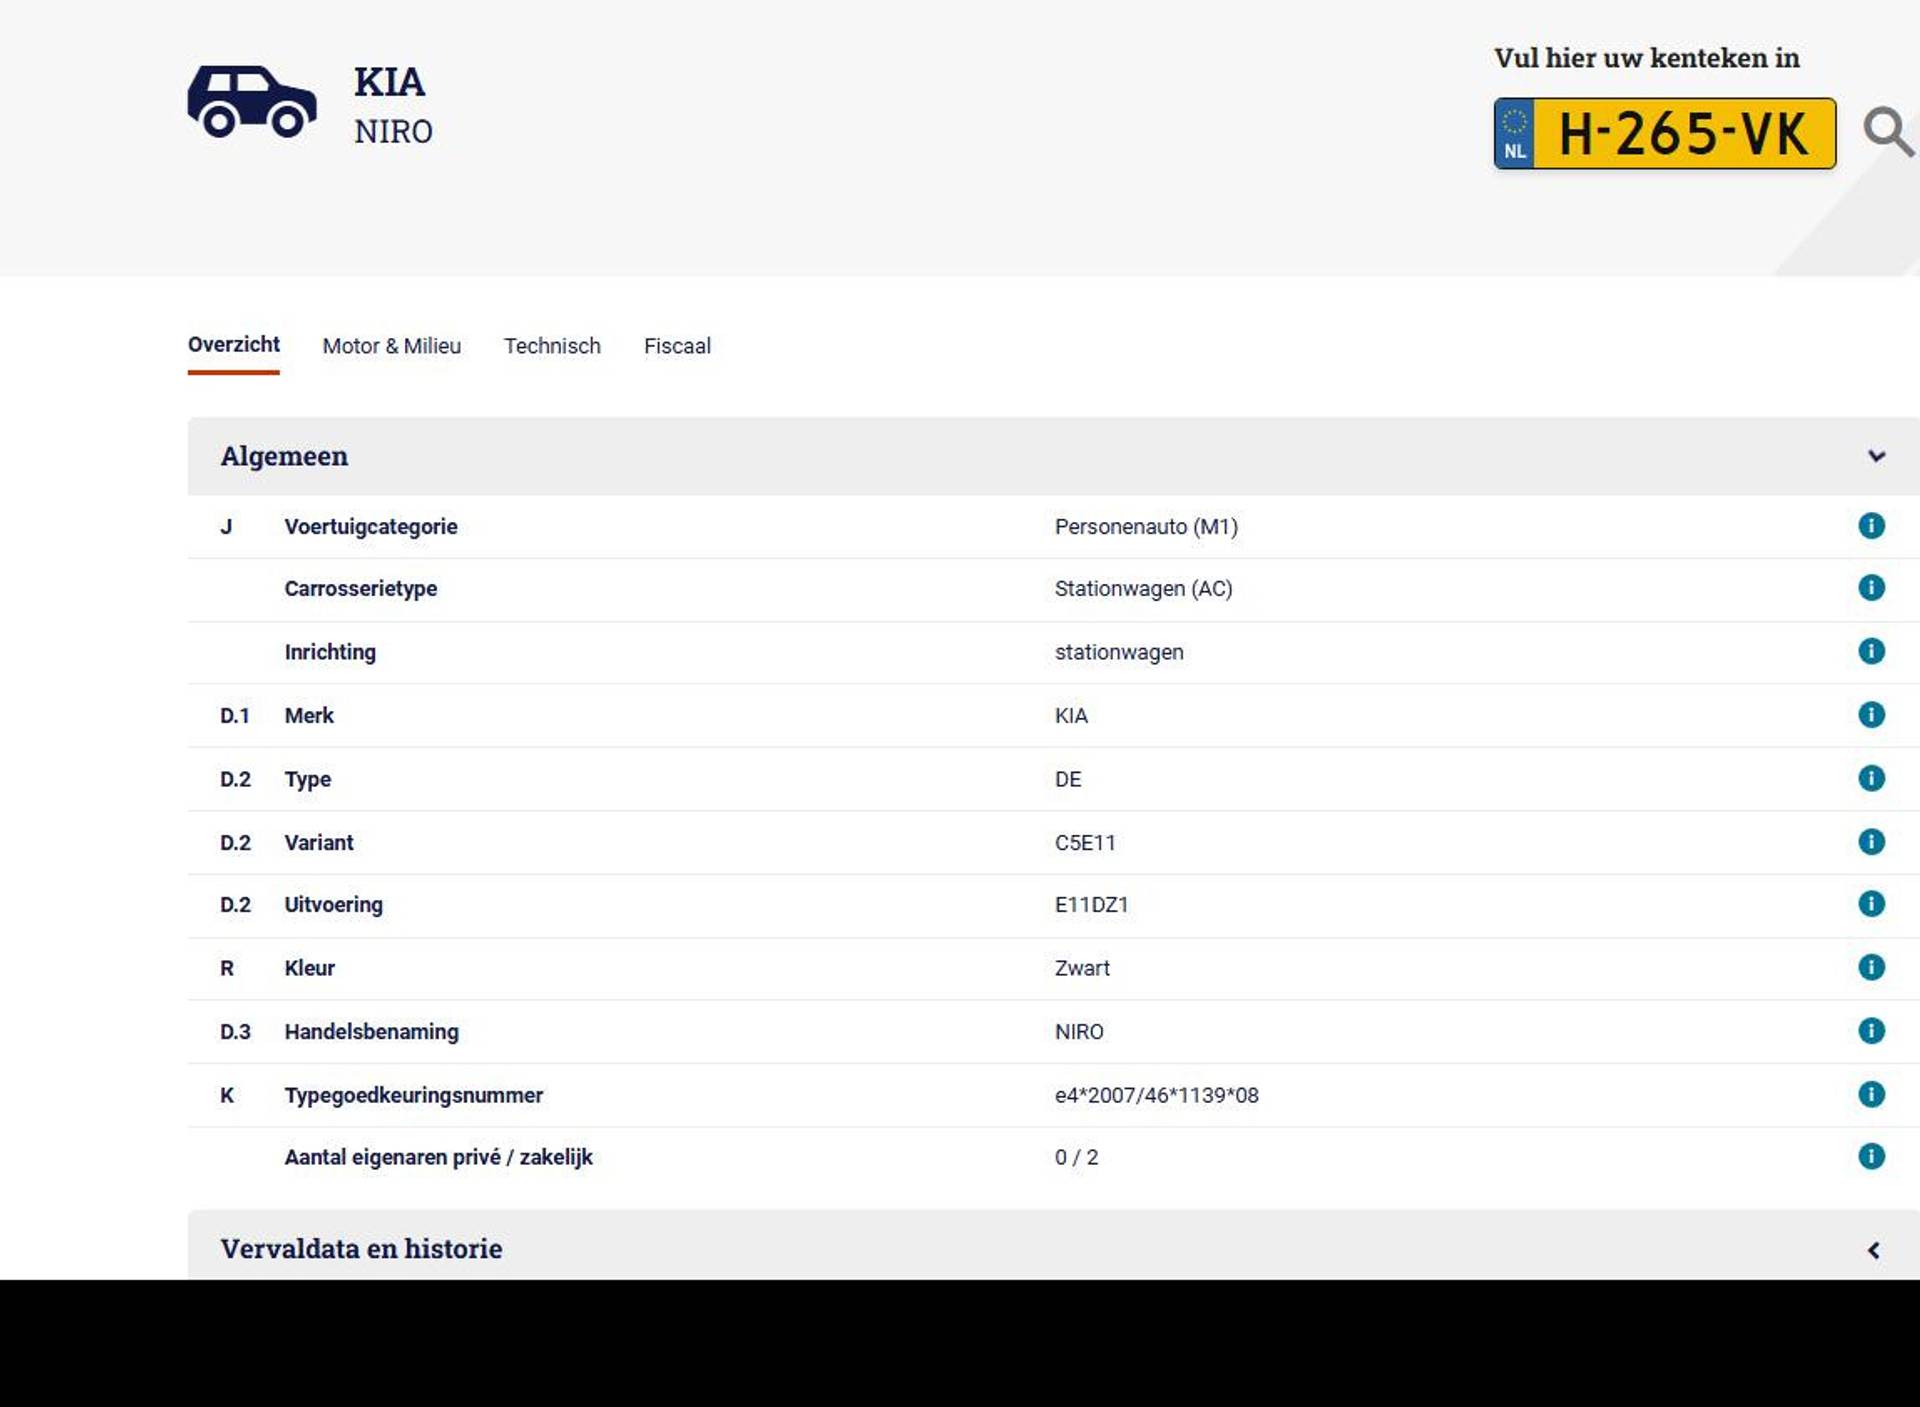Show info for Aantal eigenaren row
The height and width of the screenshot is (1407, 1920).
(x=1871, y=1157)
